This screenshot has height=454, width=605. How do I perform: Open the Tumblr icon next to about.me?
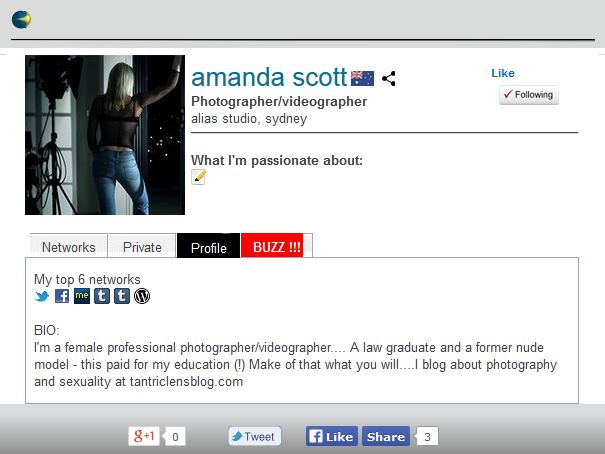tap(102, 296)
